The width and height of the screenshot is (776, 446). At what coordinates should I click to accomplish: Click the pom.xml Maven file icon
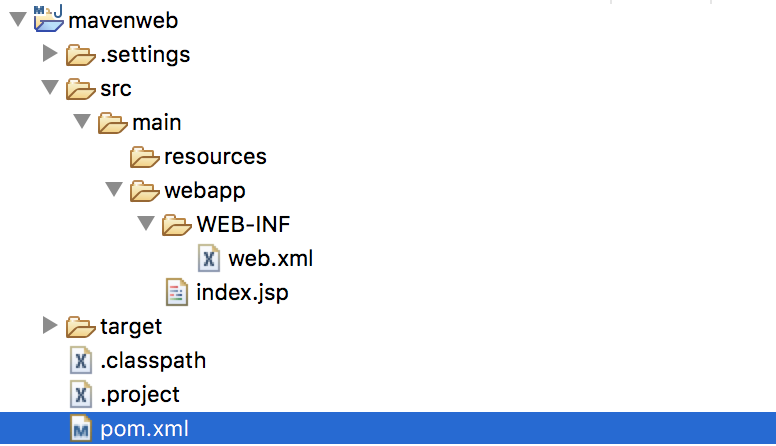pyautogui.click(x=81, y=428)
